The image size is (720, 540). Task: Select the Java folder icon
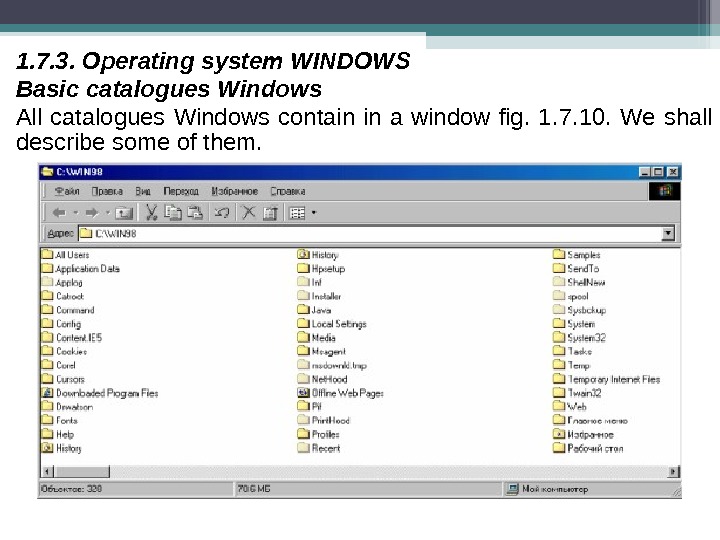pos(304,310)
